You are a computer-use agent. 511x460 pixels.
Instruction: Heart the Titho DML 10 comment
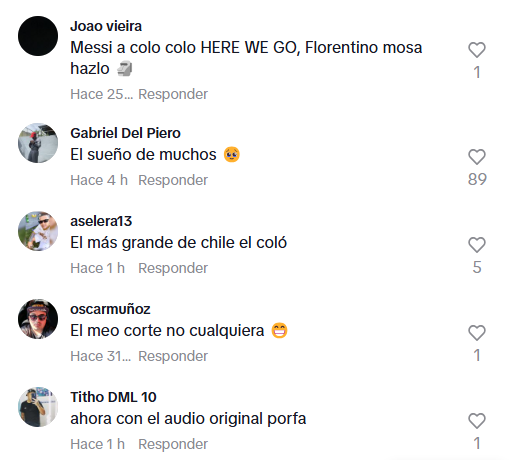477,421
